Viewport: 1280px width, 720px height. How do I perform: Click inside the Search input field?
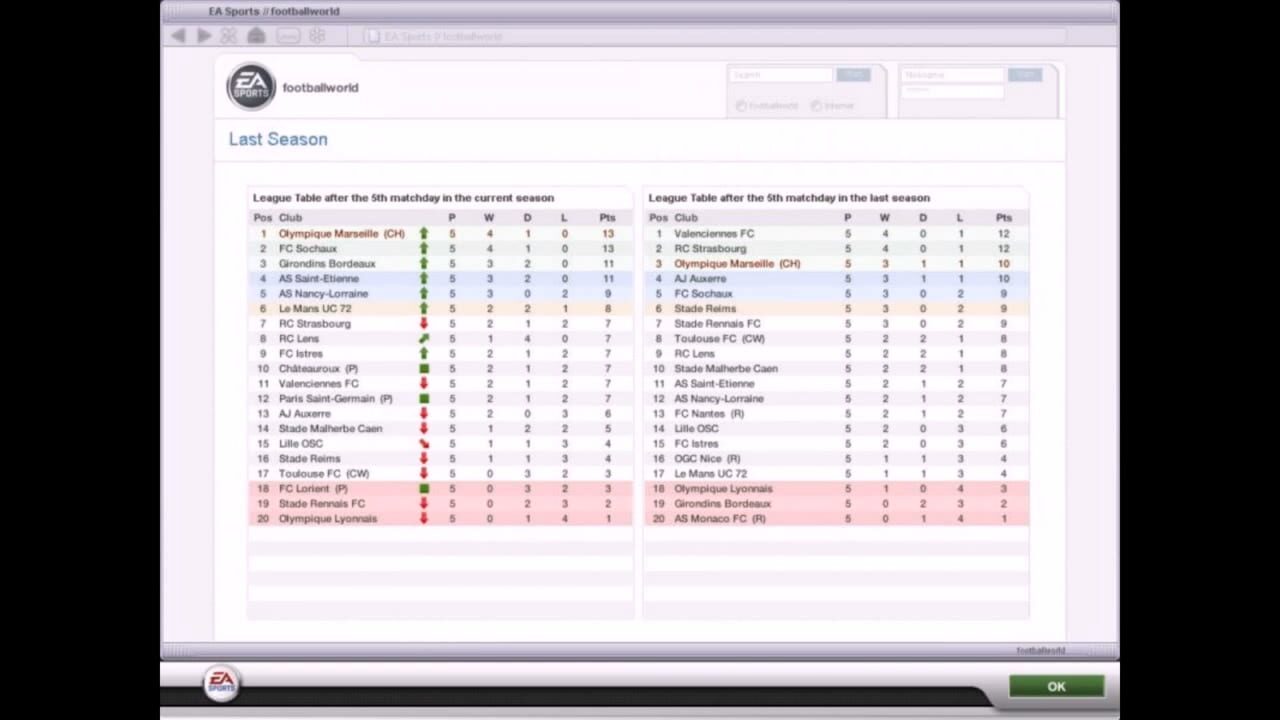click(781, 75)
